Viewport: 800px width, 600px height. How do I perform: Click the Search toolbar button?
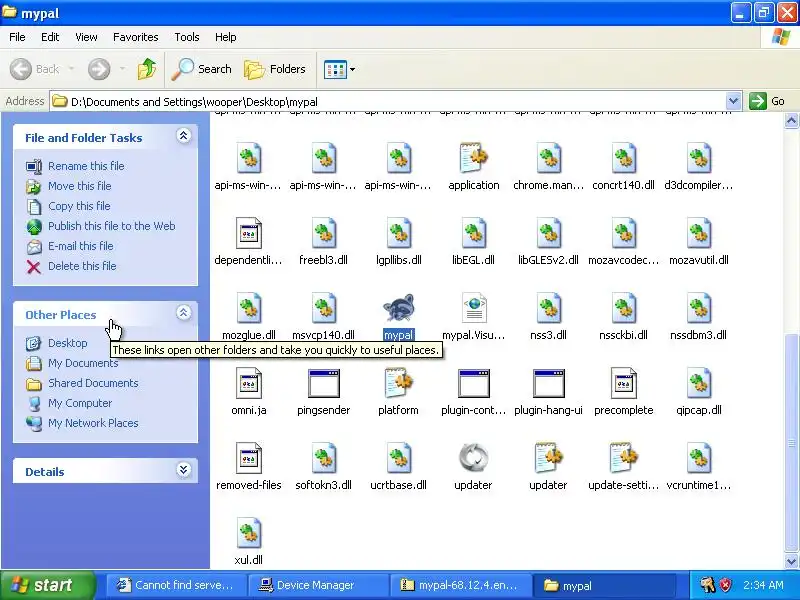tap(202, 69)
